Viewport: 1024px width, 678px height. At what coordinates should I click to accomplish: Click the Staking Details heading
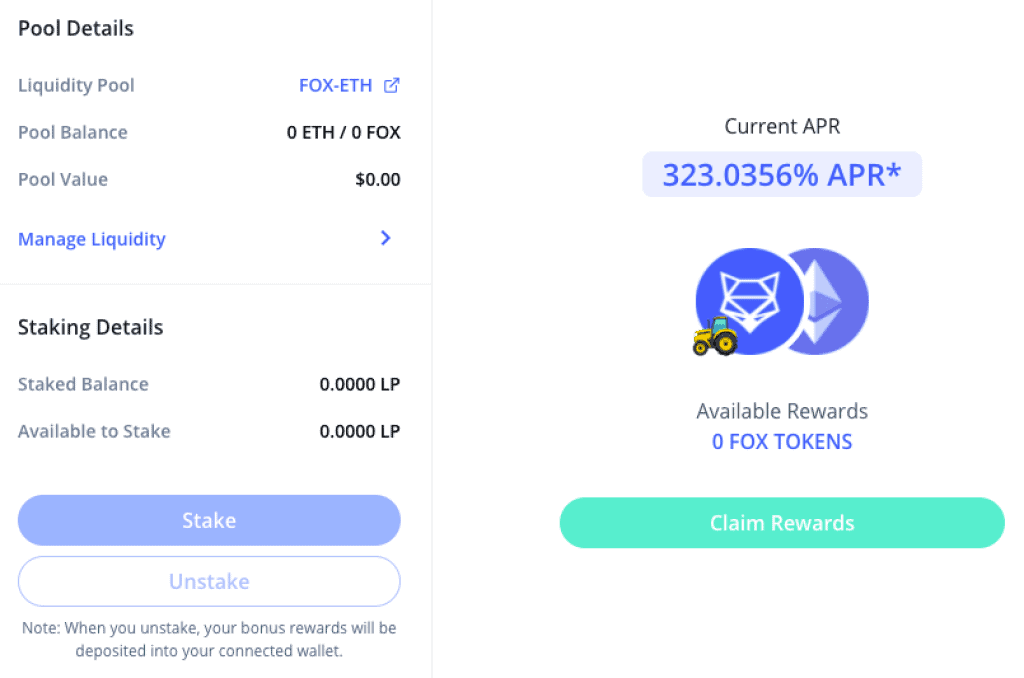[91, 327]
